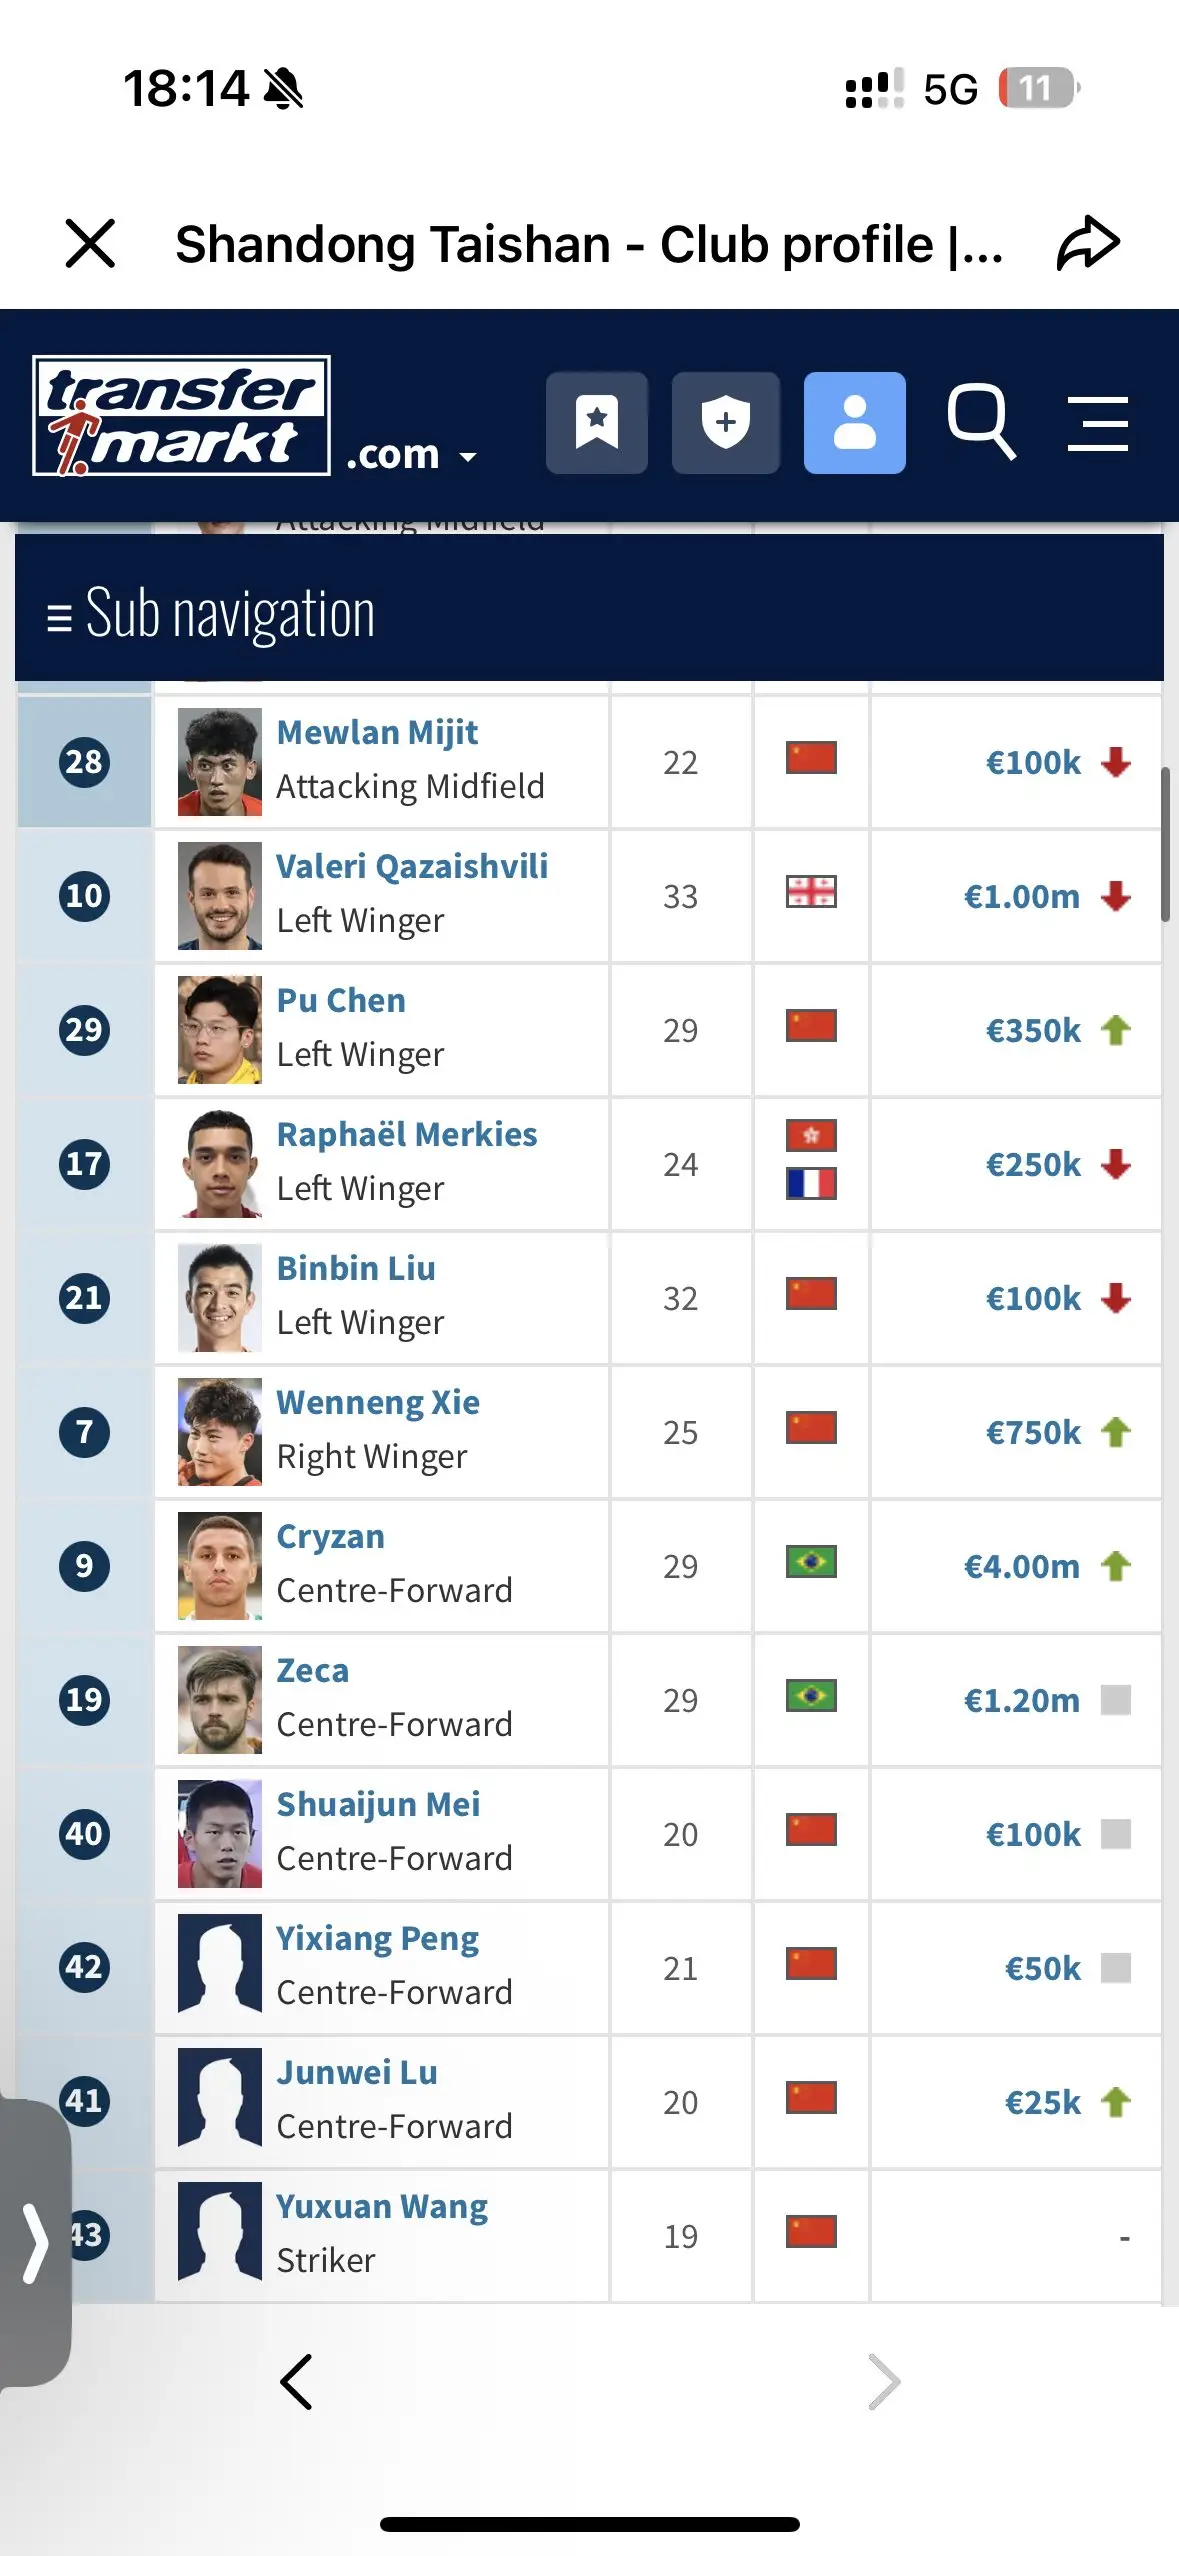The height and width of the screenshot is (2556, 1179).
Task: Tap the shield plus icon
Action: pos(726,422)
